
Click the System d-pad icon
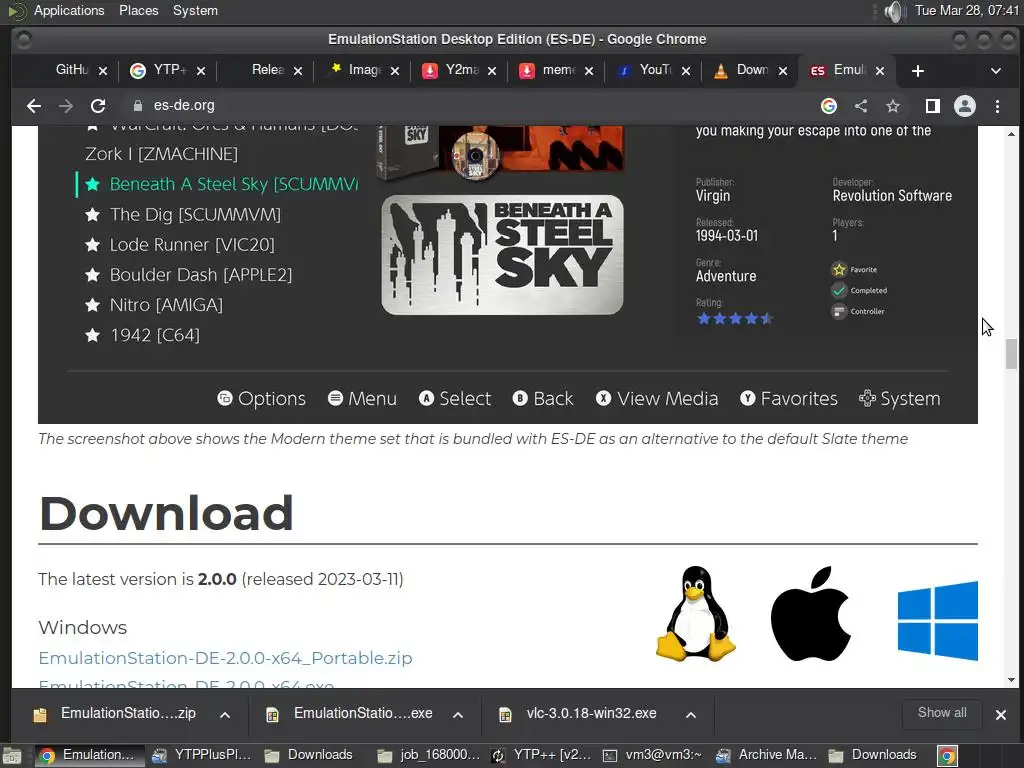tap(867, 398)
